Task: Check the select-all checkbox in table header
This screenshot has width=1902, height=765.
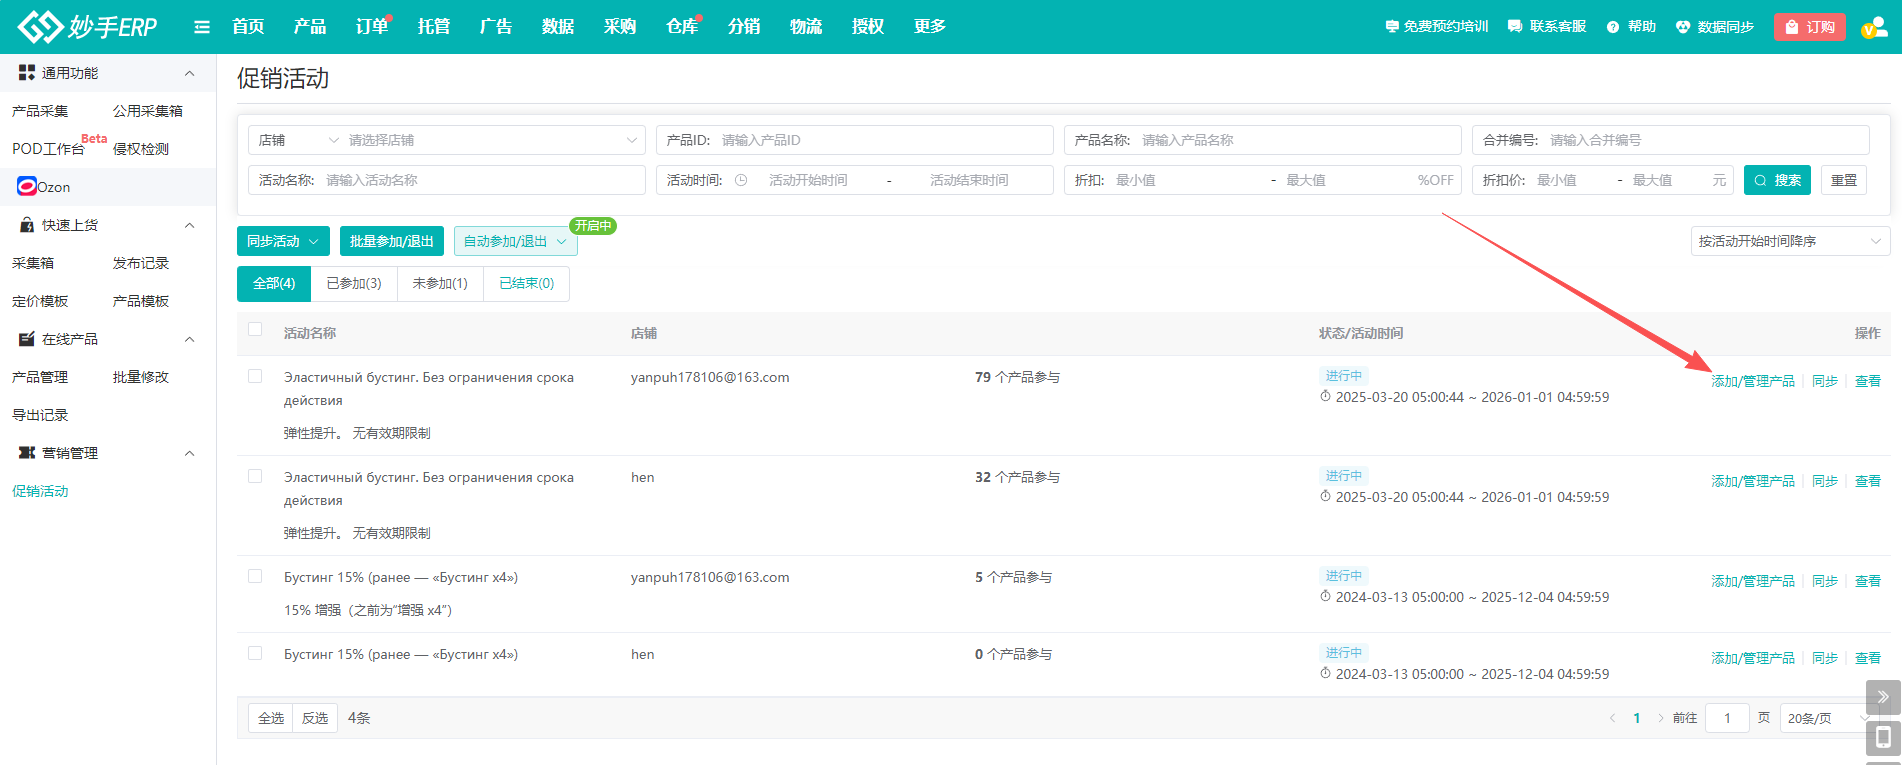Action: (x=255, y=330)
